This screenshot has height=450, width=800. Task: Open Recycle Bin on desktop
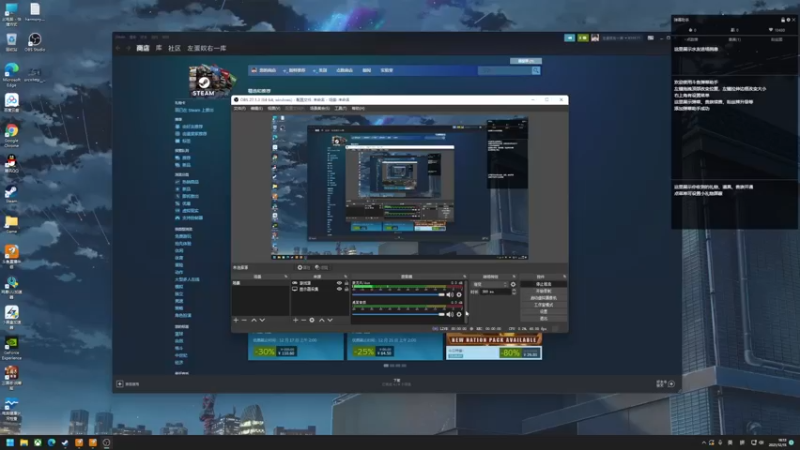click(11, 42)
